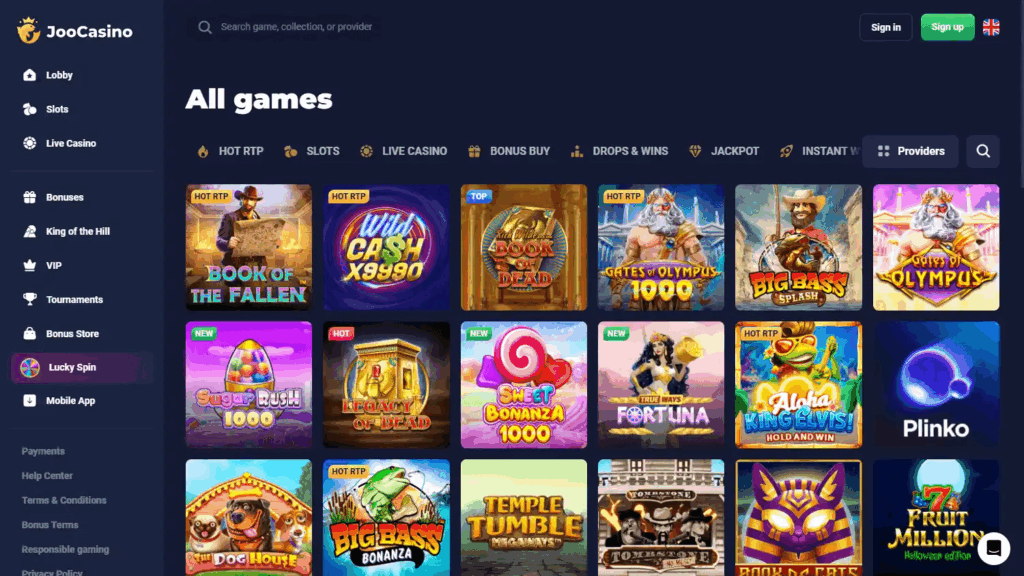Open the UK flag language selector
This screenshot has width=1024, height=576.
pos(991,27)
